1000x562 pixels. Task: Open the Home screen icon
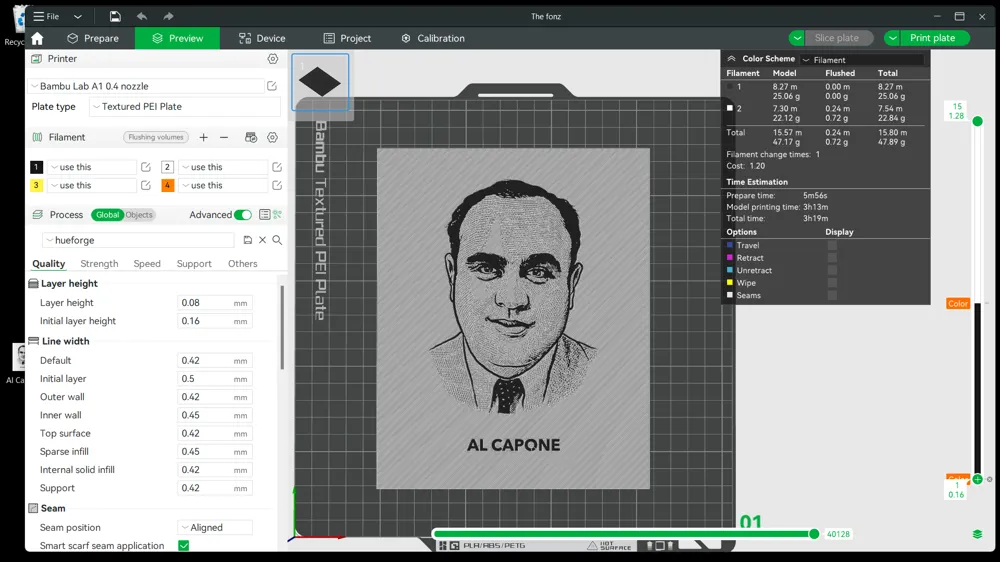[x=37, y=38]
